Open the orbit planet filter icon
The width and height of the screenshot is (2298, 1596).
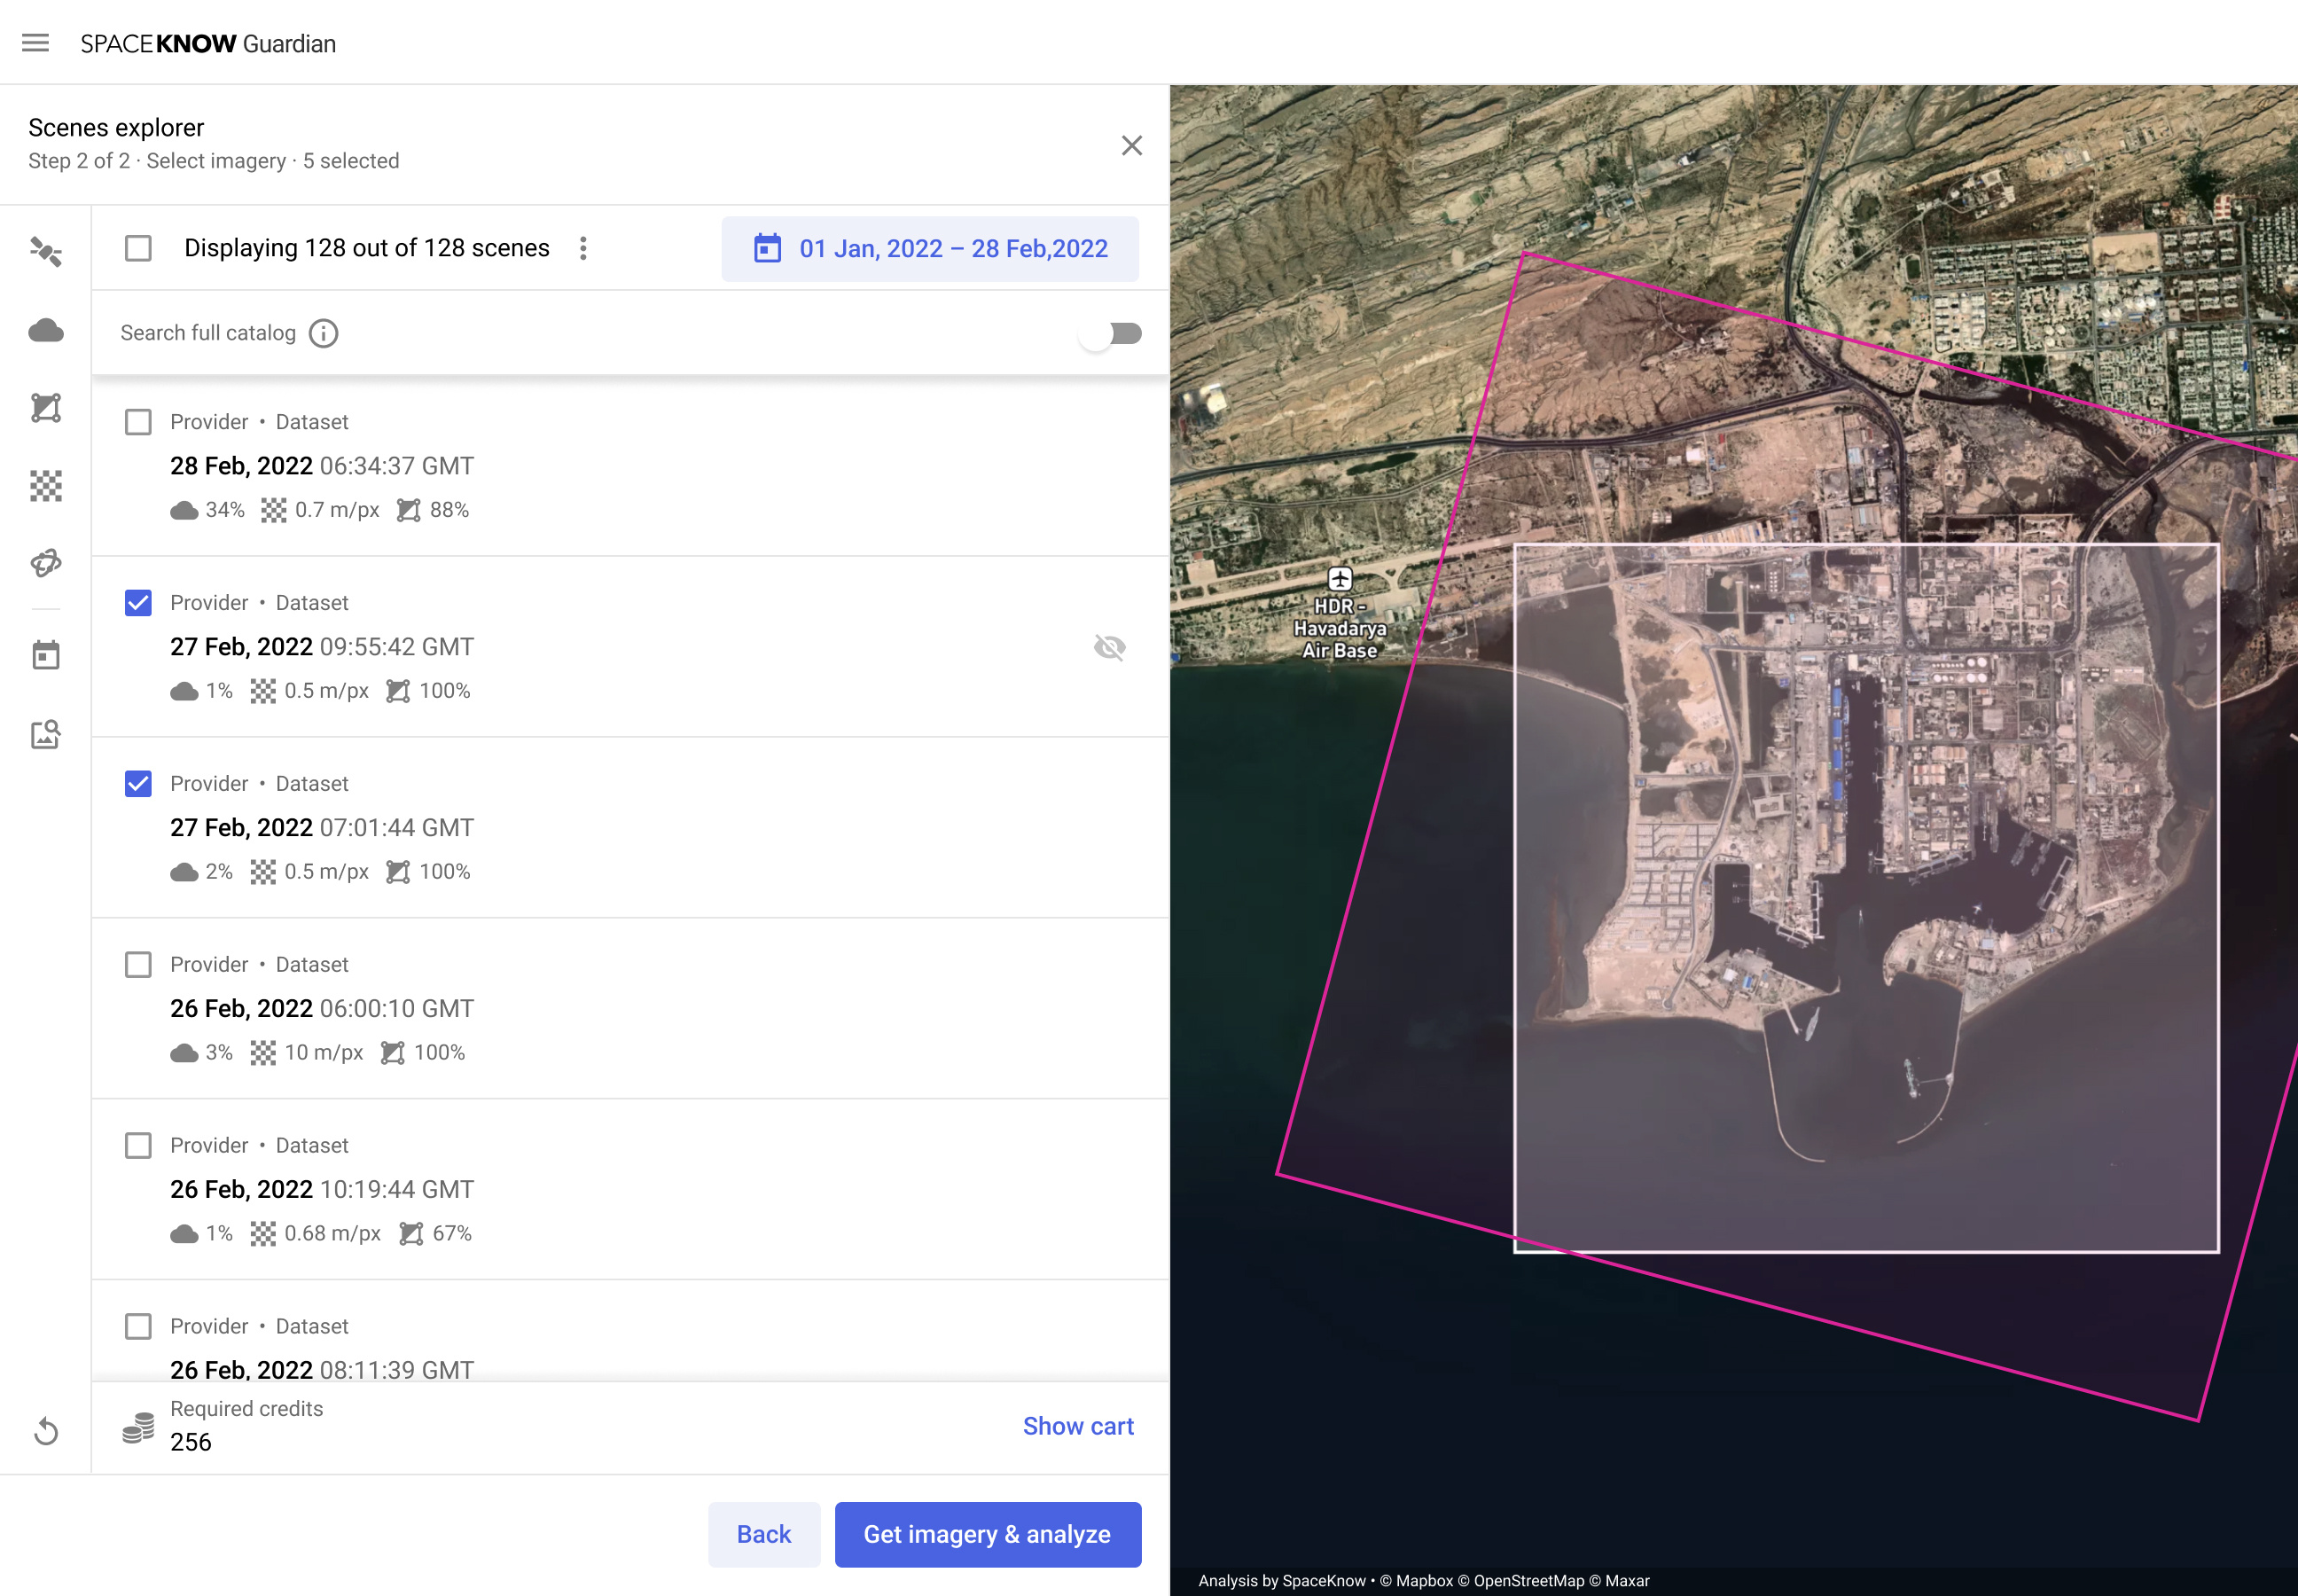coord(46,563)
